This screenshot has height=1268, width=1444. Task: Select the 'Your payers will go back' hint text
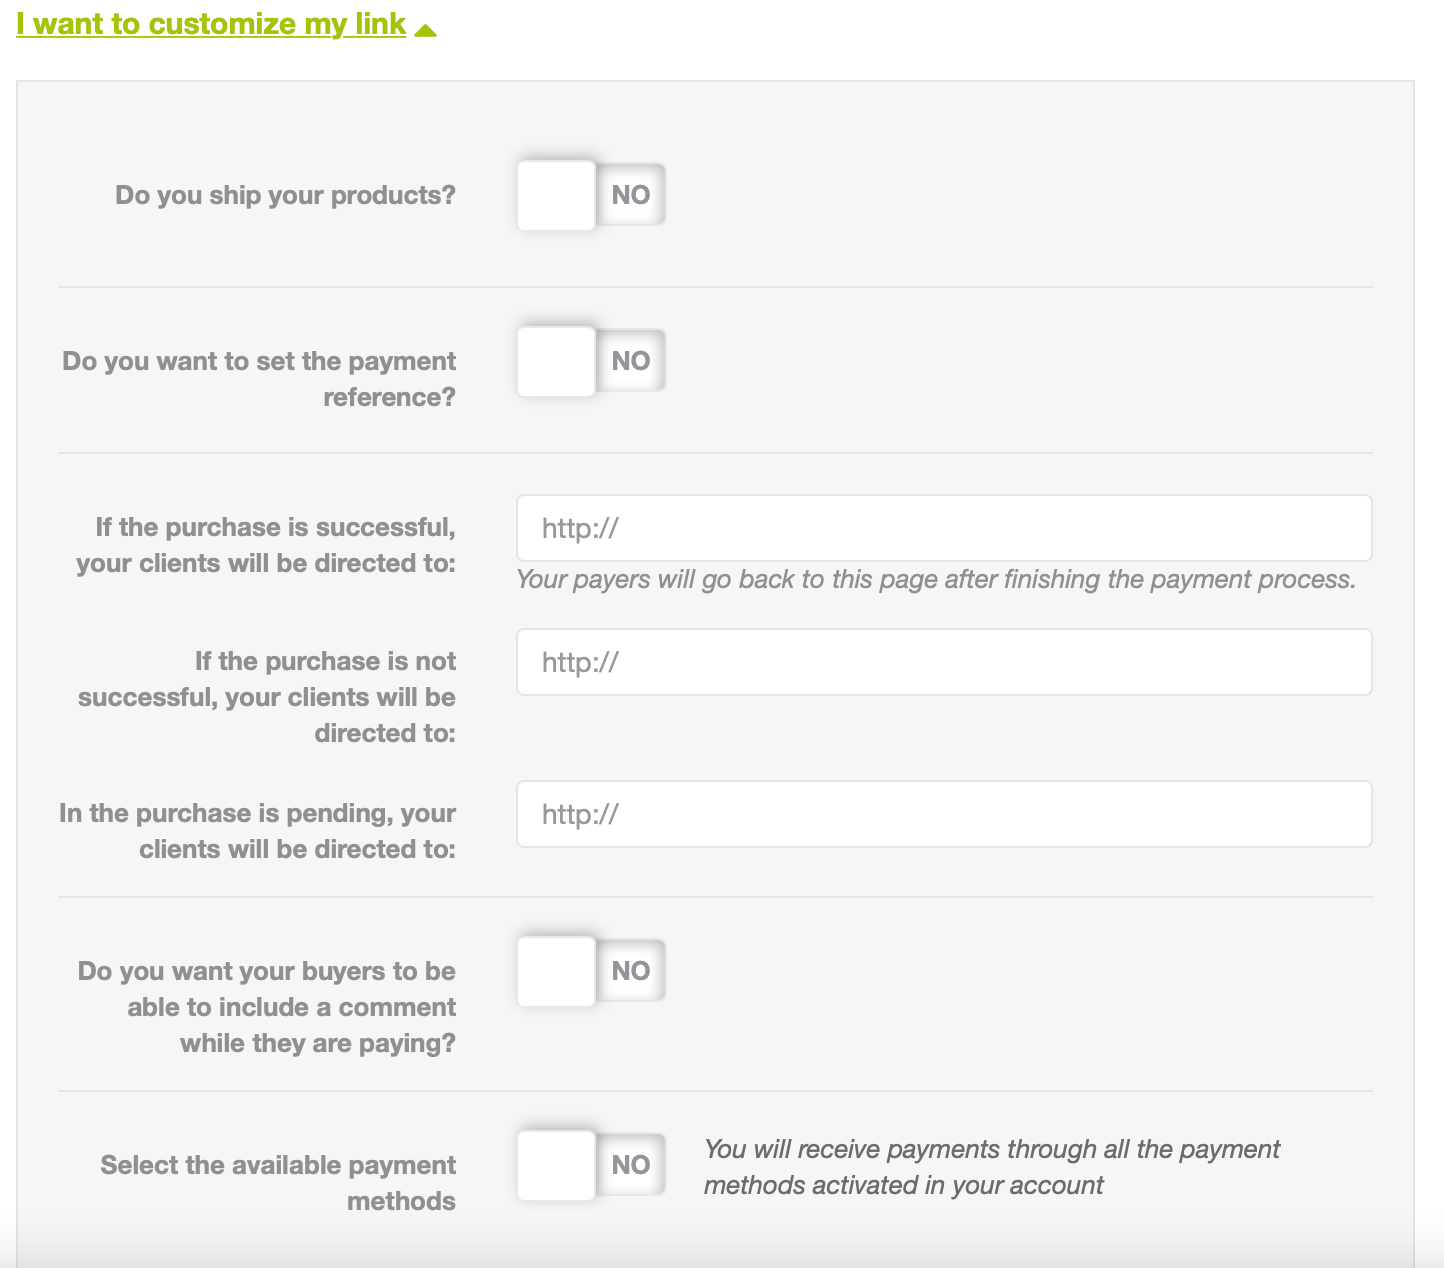point(936,580)
